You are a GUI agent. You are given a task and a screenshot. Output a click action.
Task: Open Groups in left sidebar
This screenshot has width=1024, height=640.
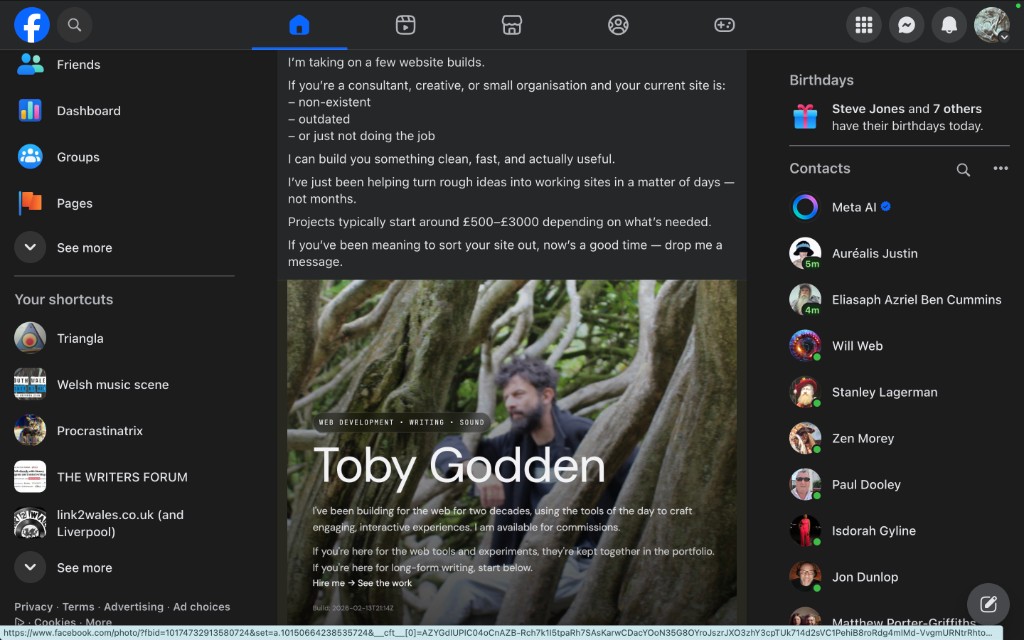(x=78, y=157)
